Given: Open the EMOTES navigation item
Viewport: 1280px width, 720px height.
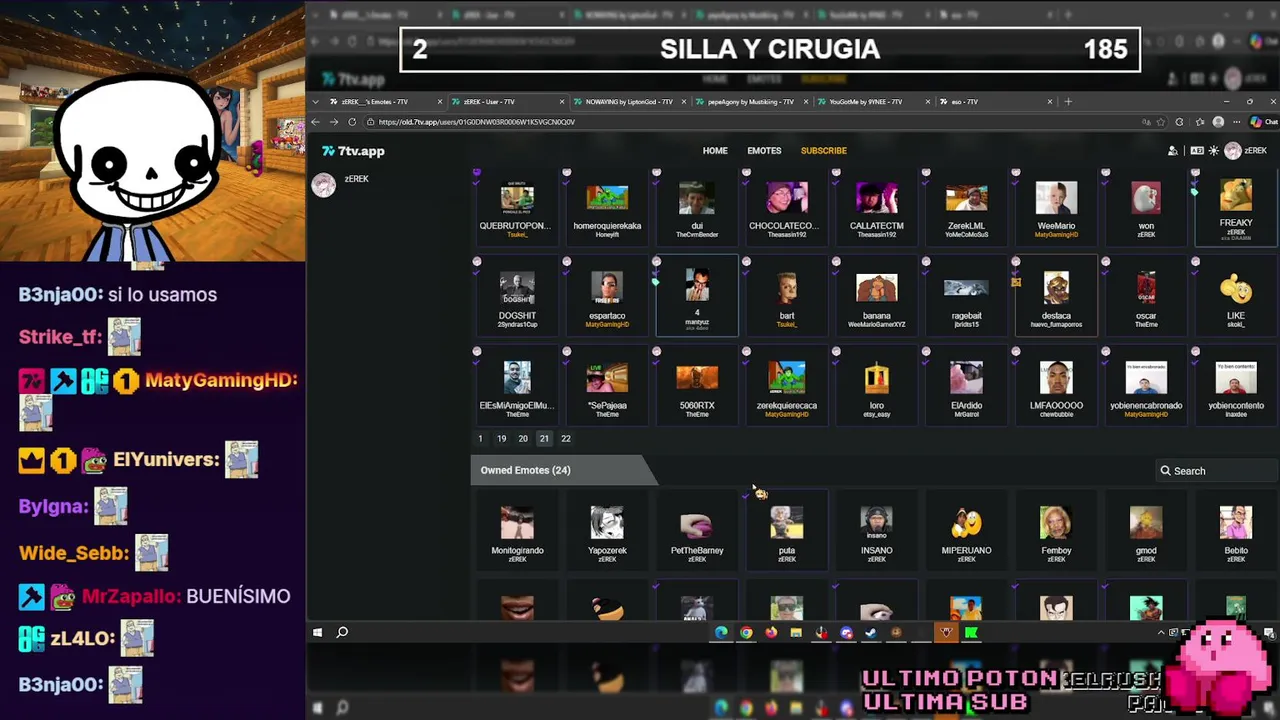Looking at the screenshot, I should click(x=764, y=151).
